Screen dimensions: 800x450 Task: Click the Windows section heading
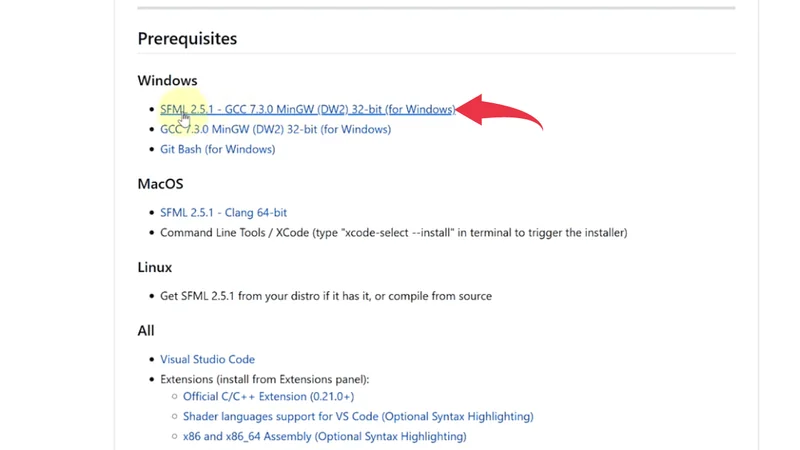click(167, 80)
